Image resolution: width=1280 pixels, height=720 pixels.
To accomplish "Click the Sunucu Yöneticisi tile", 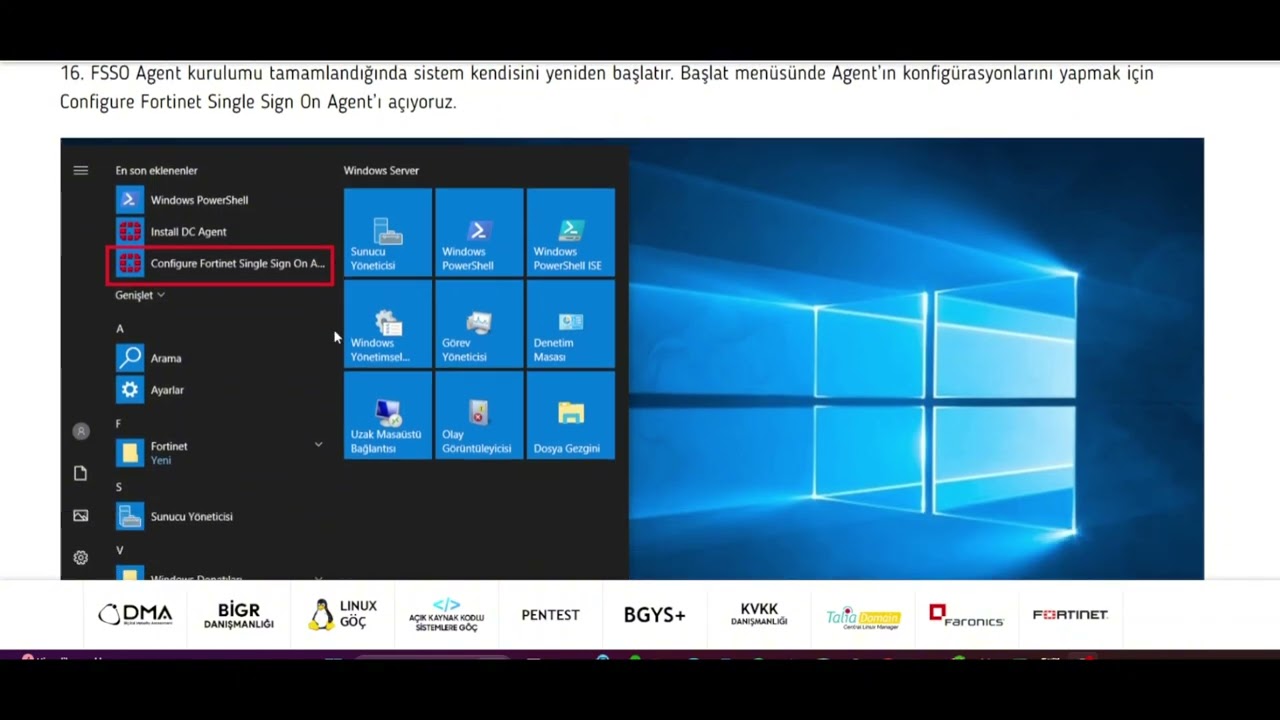I will 388,232.
